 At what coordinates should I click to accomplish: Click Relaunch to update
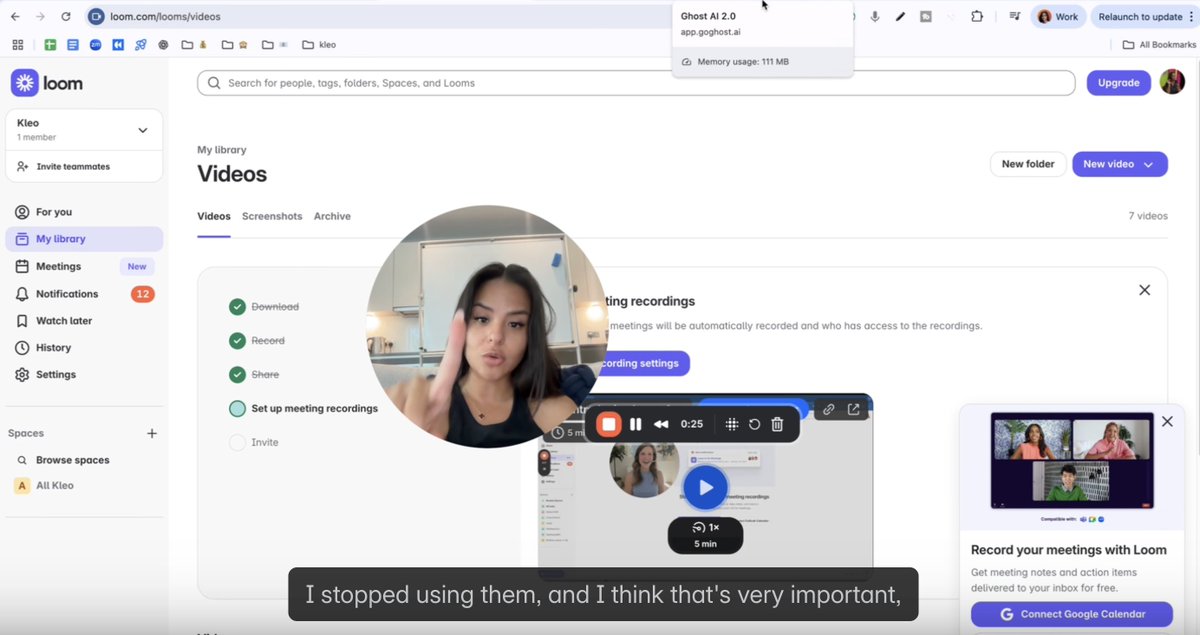click(x=1143, y=16)
